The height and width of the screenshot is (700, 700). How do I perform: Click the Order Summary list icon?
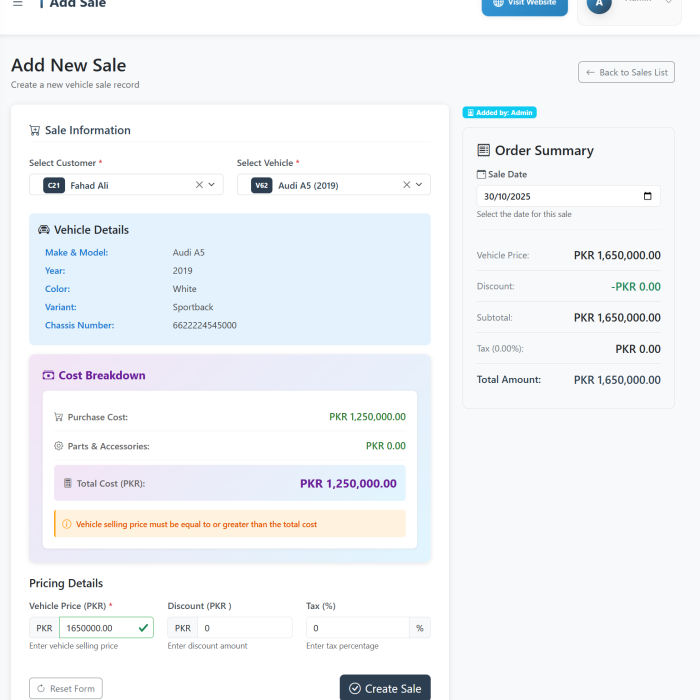point(484,151)
